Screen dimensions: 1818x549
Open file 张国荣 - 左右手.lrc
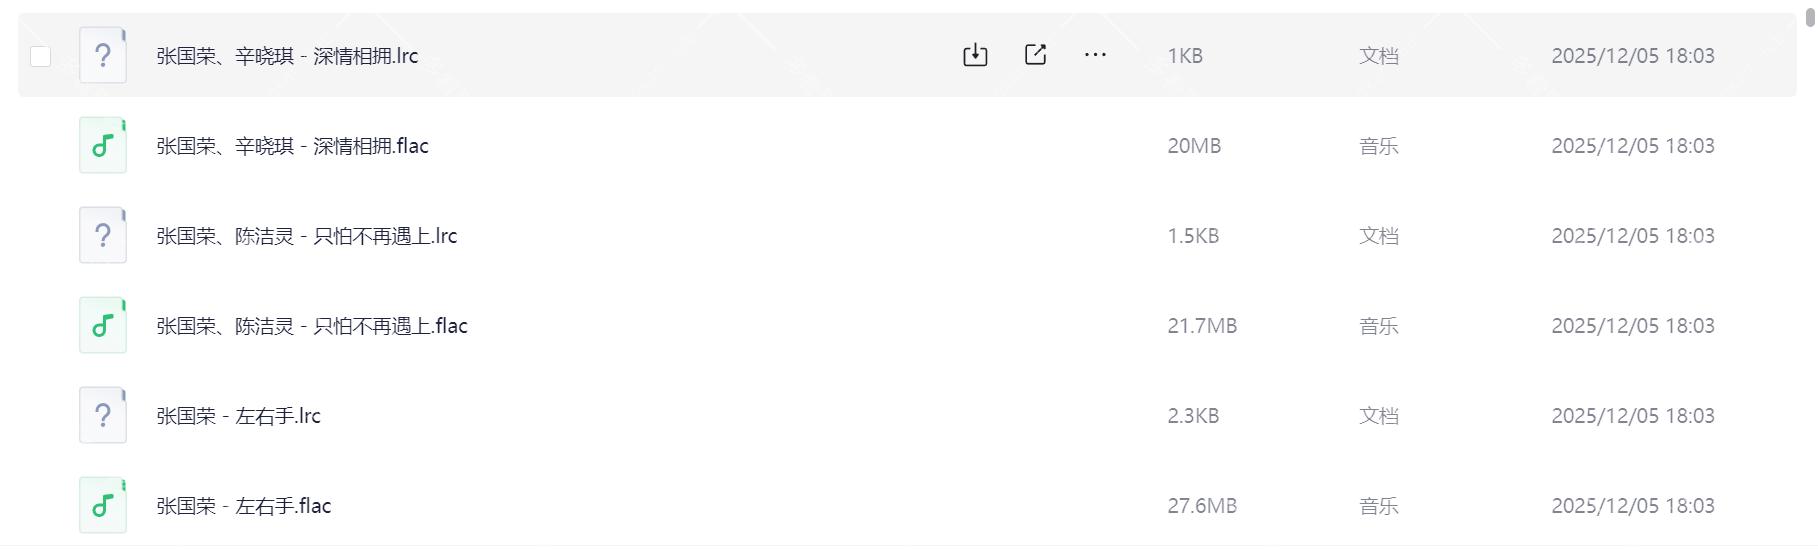238,416
